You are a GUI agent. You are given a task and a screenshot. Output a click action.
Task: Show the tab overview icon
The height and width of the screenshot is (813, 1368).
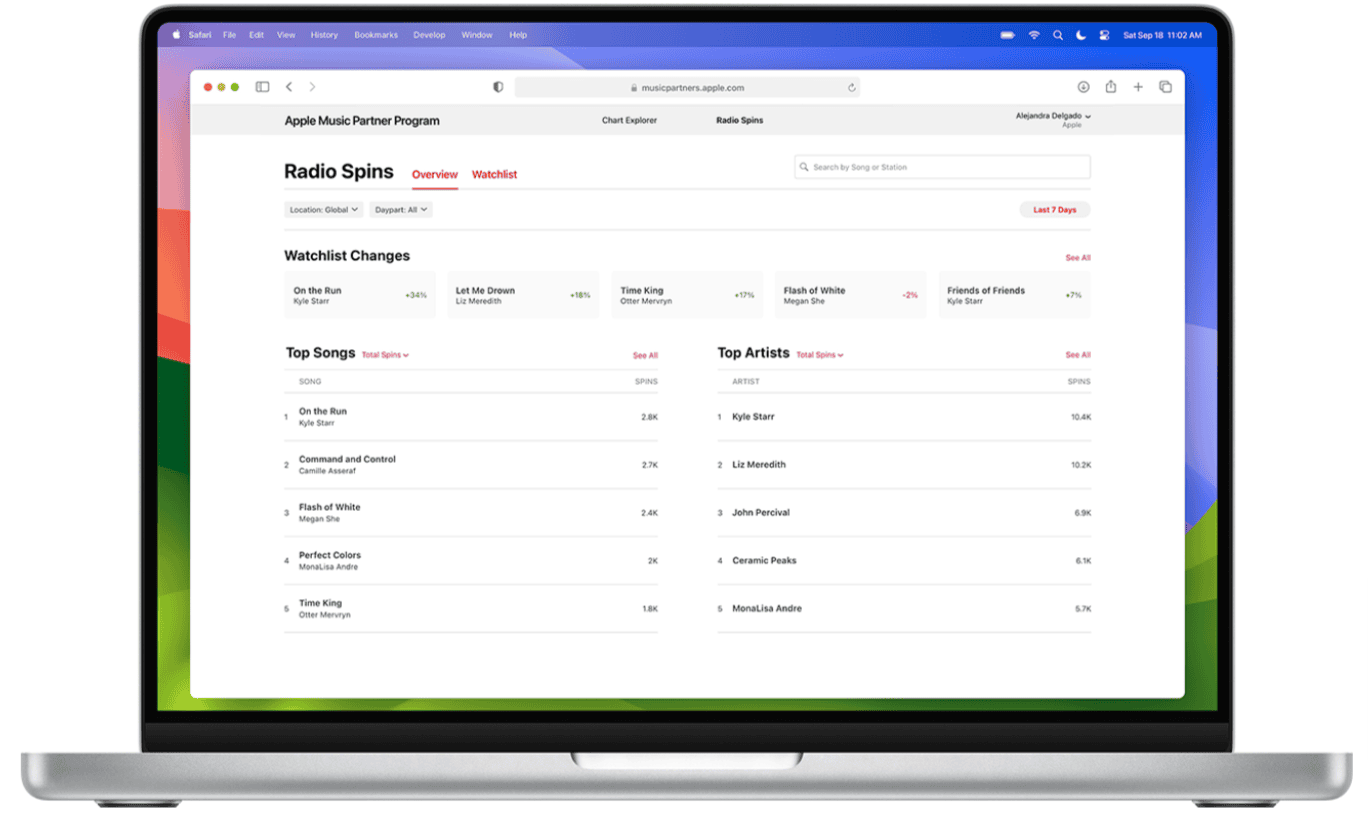[1165, 87]
